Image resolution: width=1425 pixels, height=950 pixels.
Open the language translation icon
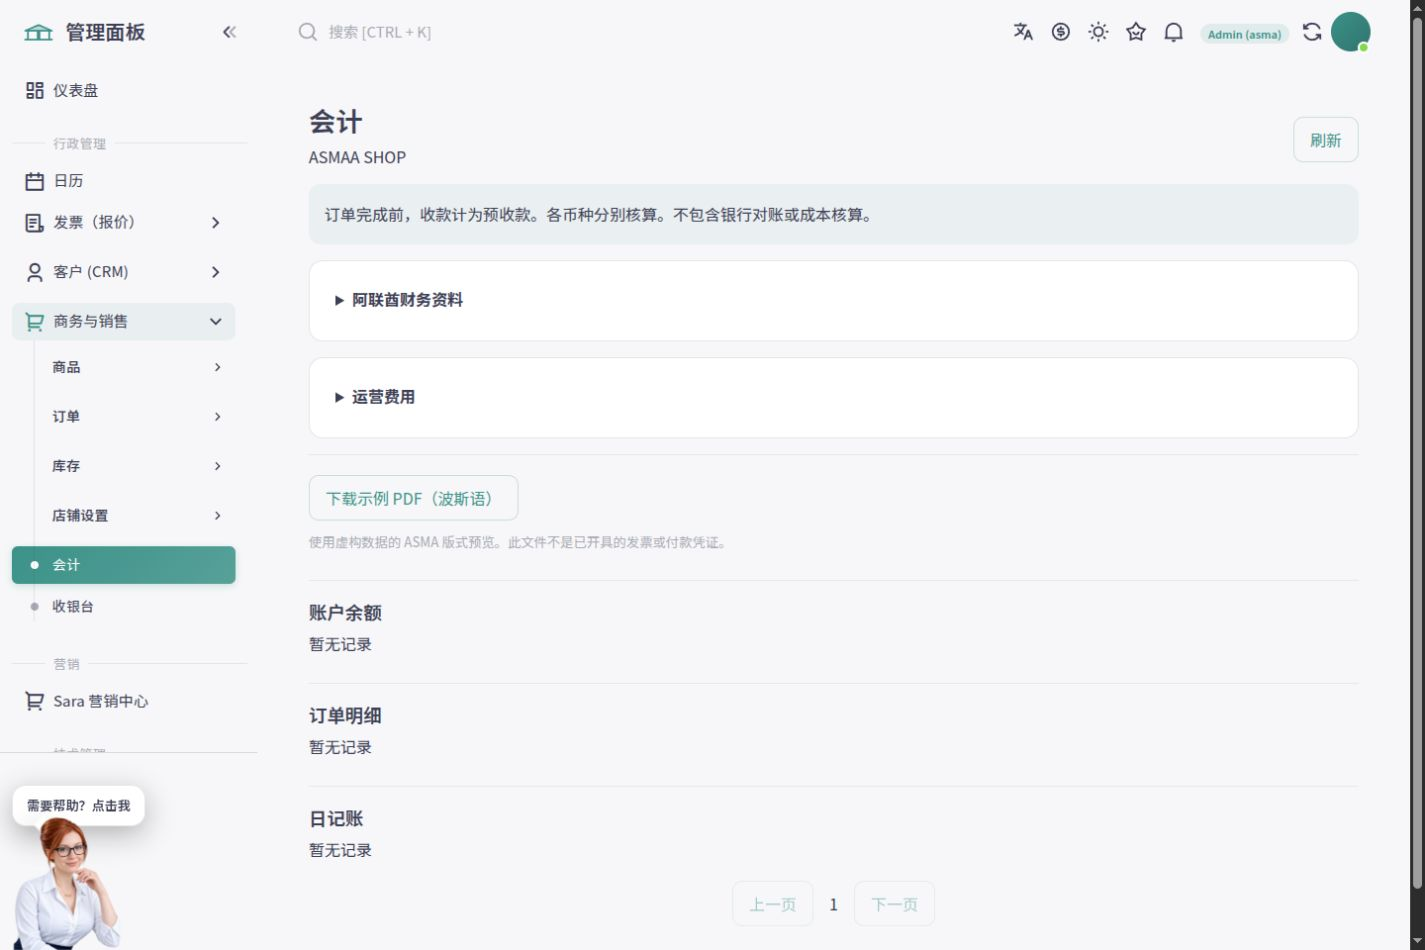tap(1023, 32)
